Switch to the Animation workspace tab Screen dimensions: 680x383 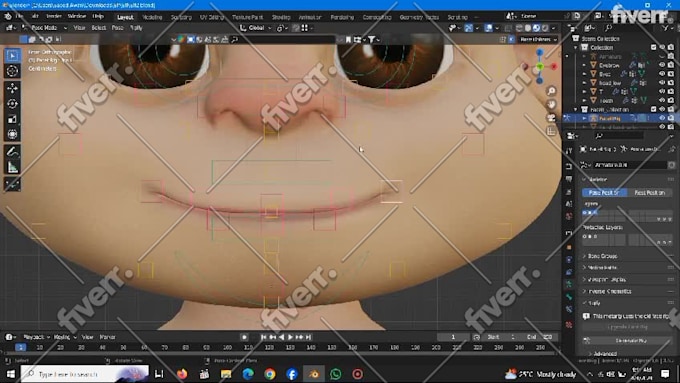pos(310,17)
